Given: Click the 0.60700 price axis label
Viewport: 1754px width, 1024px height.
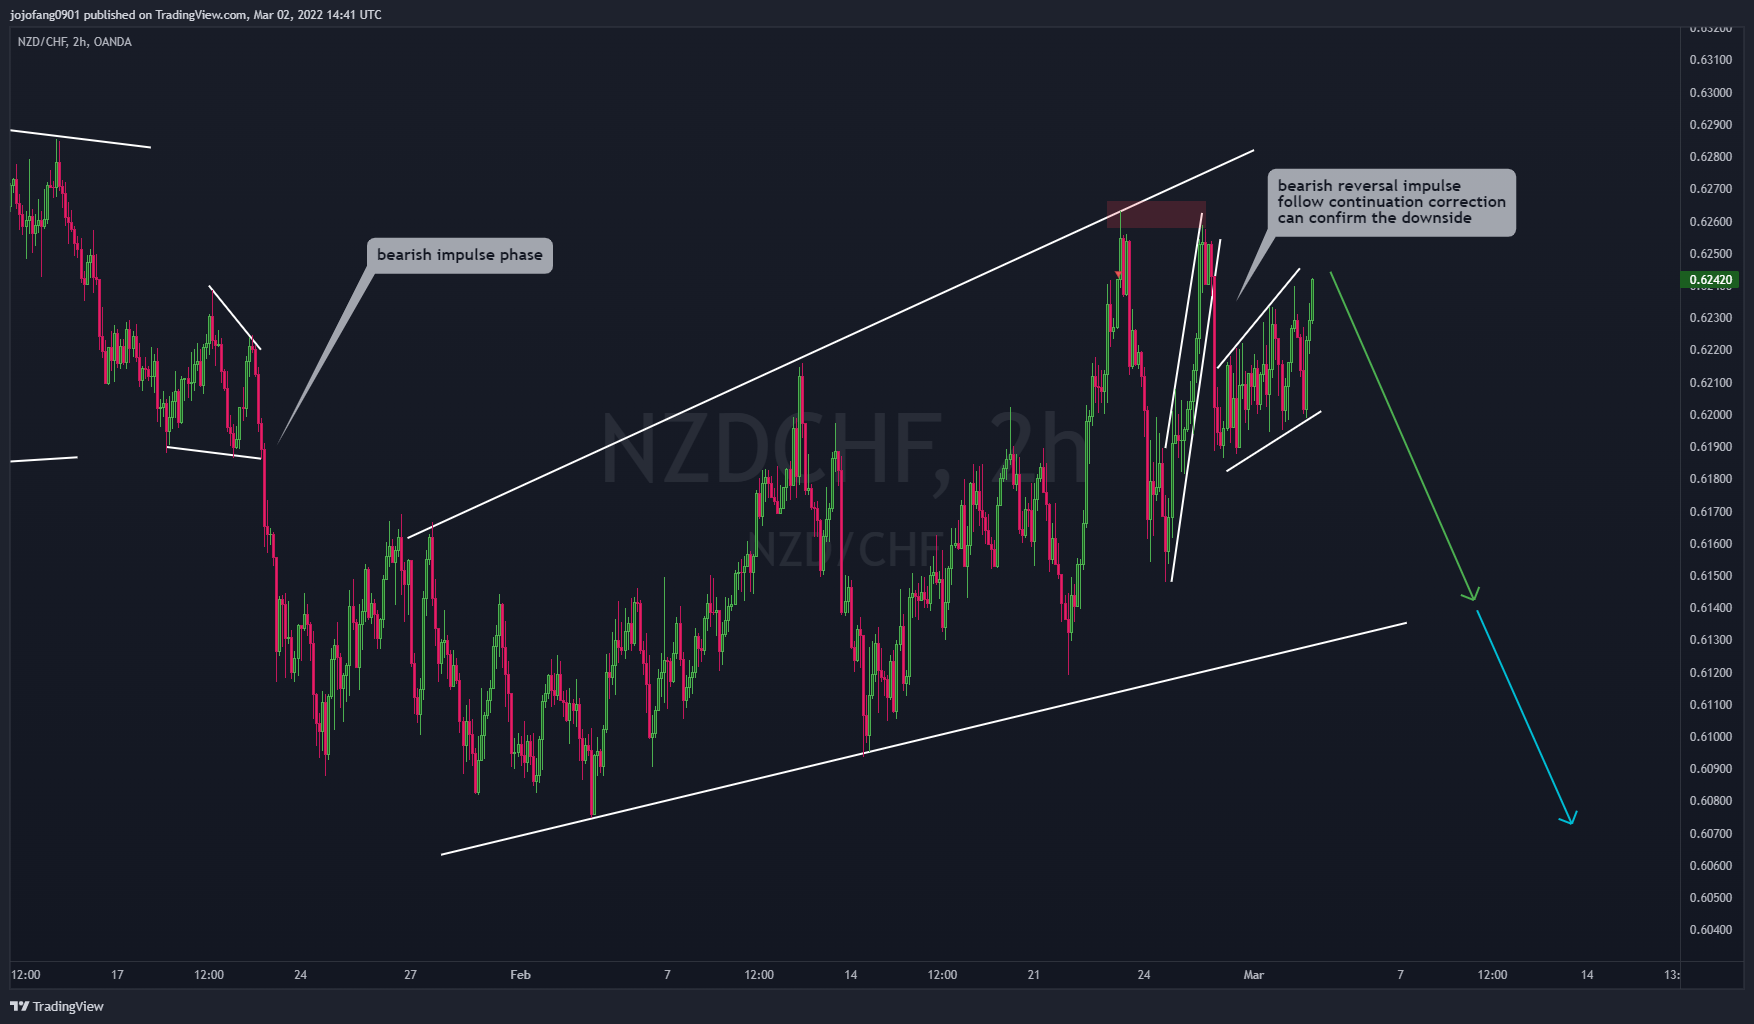Looking at the screenshot, I should point(1710,834).
